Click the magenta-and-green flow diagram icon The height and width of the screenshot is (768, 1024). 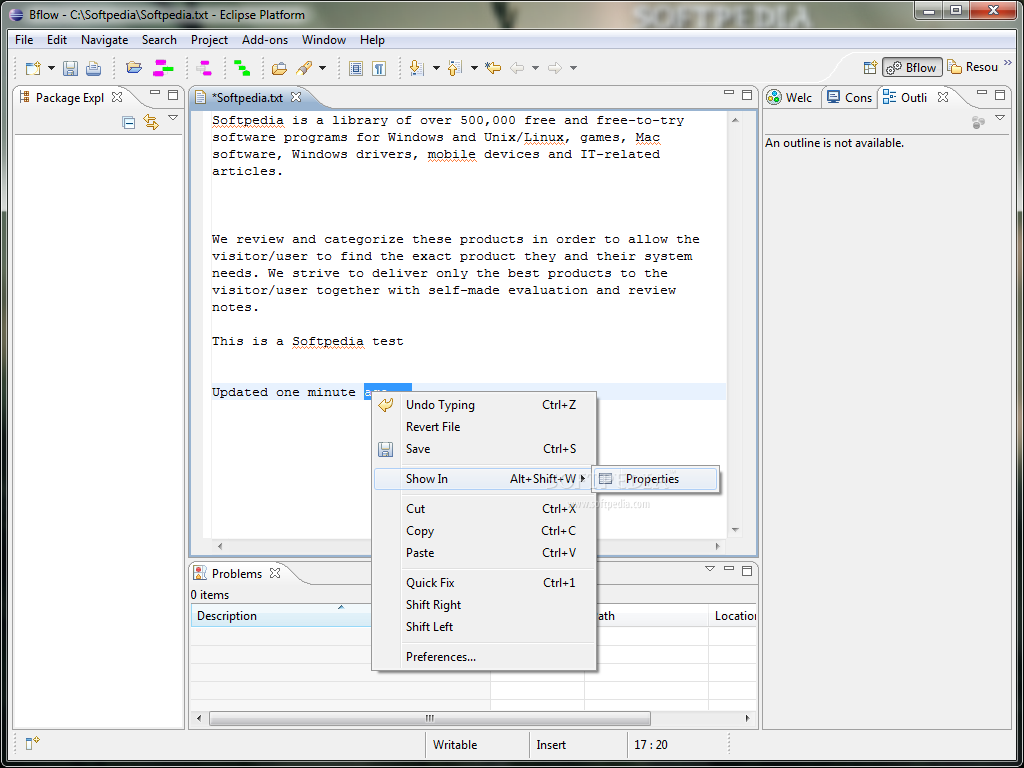(x=163, y=68)
